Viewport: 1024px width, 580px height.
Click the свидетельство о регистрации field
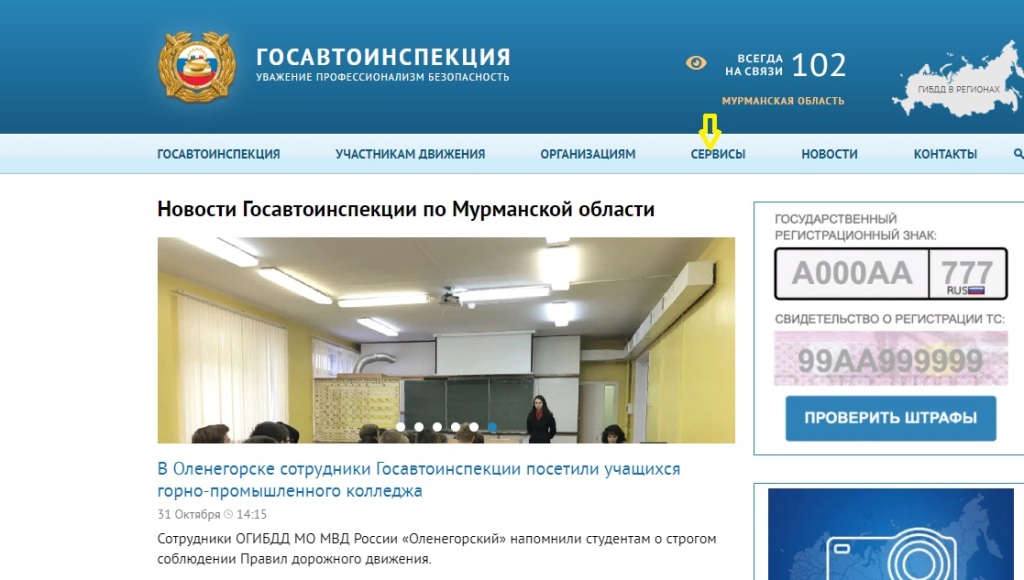click(890, 361)
